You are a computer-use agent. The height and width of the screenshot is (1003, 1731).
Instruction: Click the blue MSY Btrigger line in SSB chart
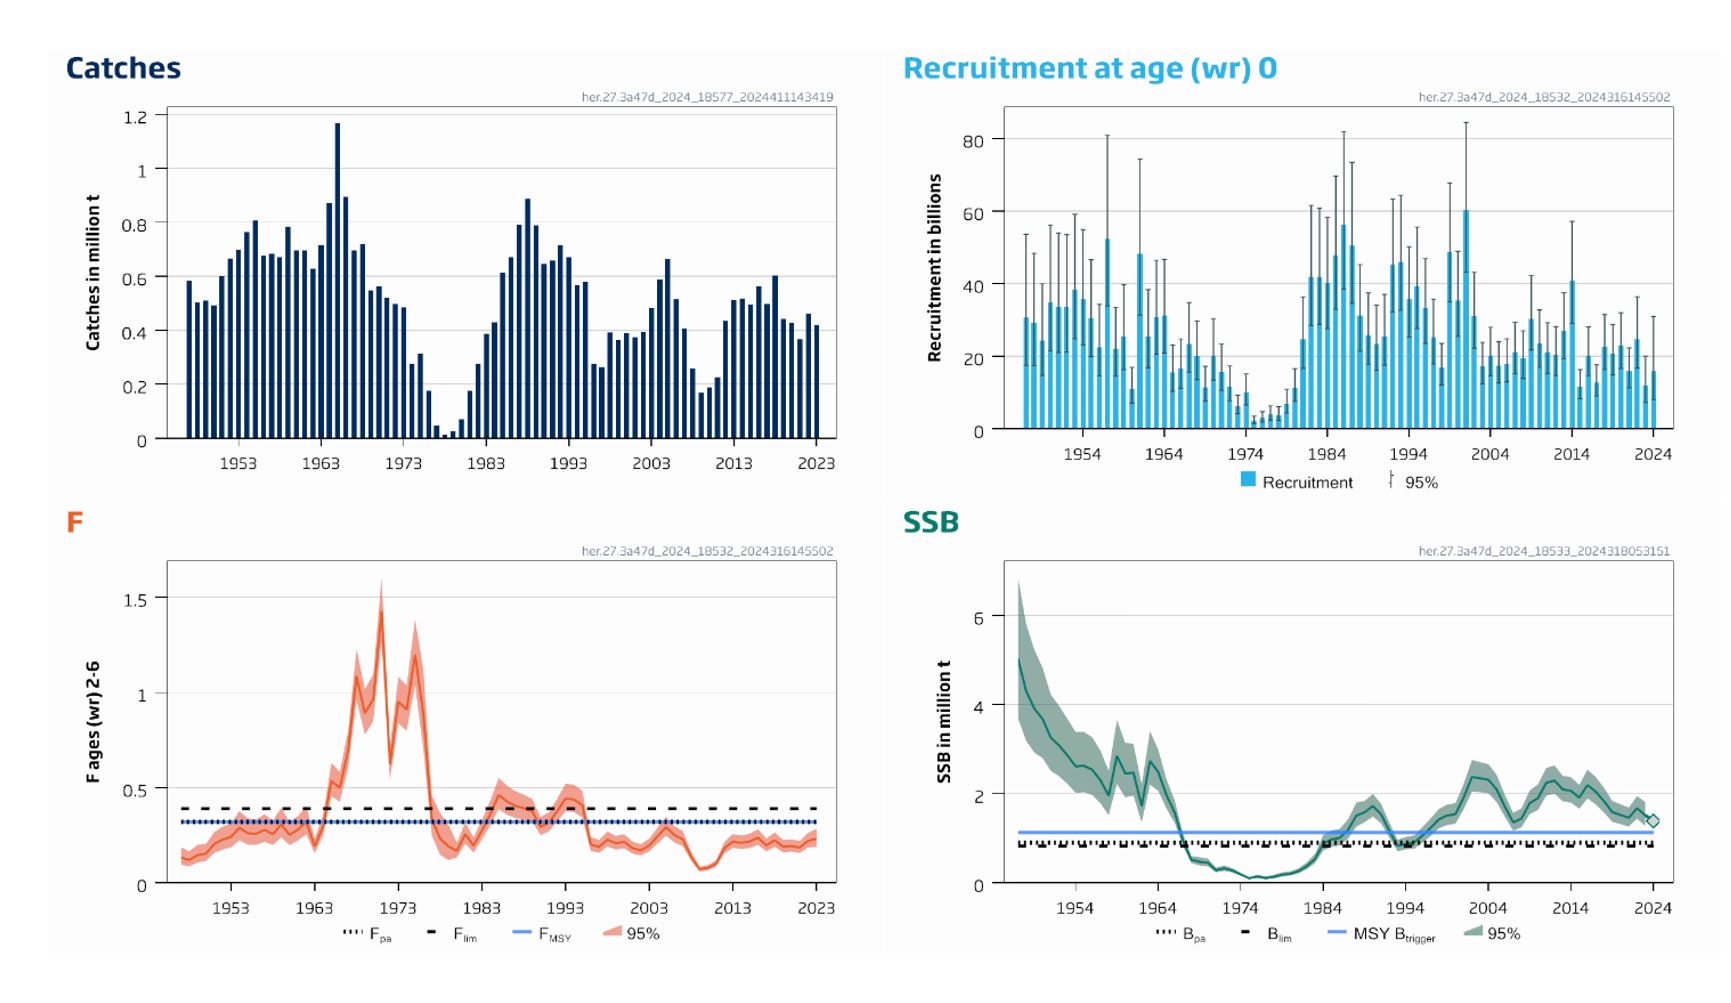click(1335, 832)
